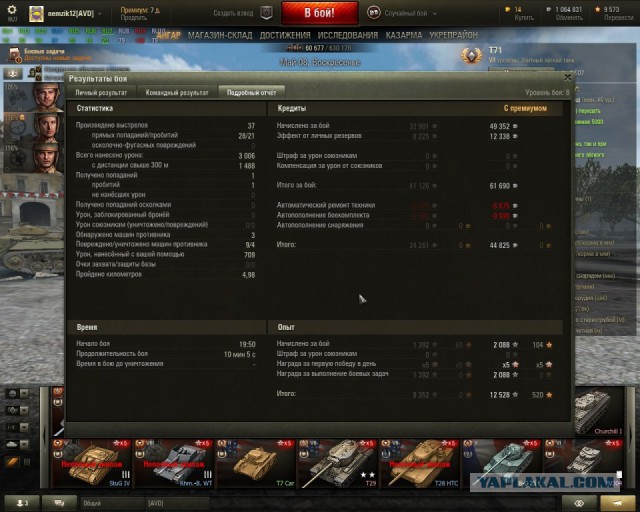Expand the tier I-X filter dropdown
The height and width of the screenshot is (512, 640).
24,427
